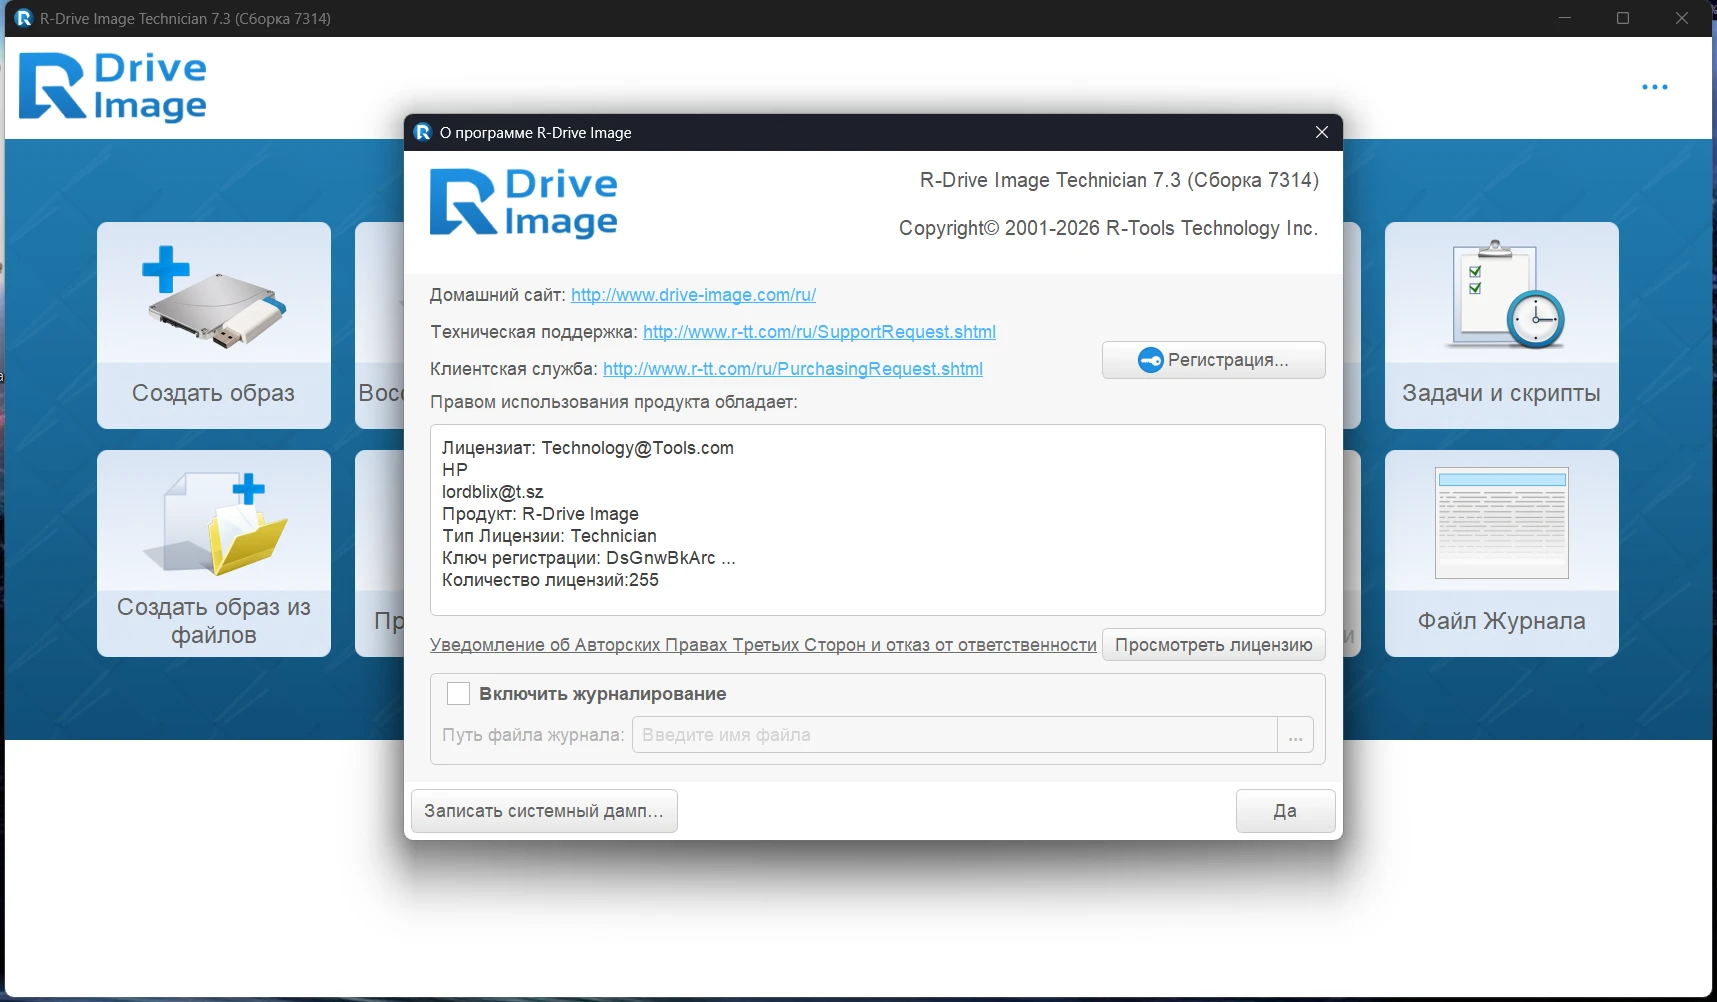Viewport: 1717px width, 1002px height.
Task: Open the PurchasingRequest customer service link
Action: coord(792,369)
